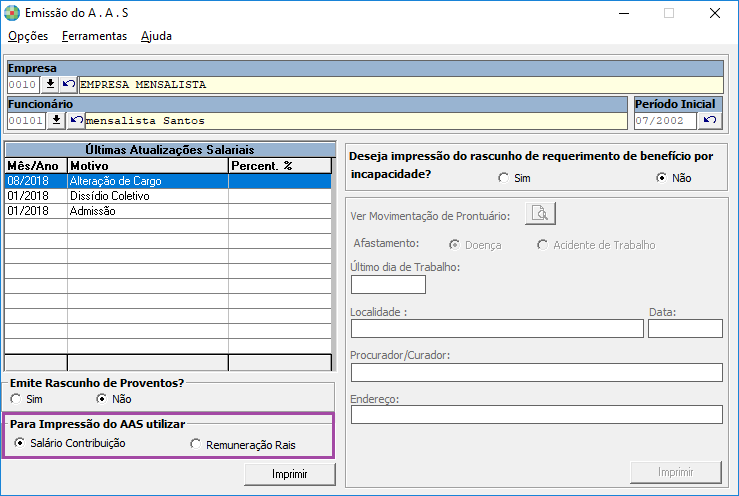The image size is (739, 496).
Task: Click the Período Inicial undo arrow icon
Action: coord(710,120)
